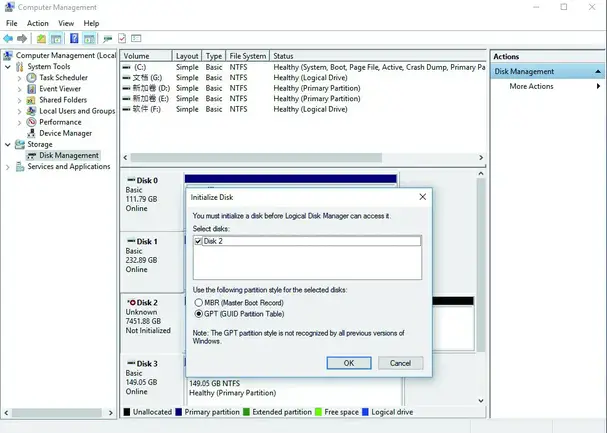Viewport: 607px width, 433px height.
Task: Click the Up one level folder icon
Action: [x=41, y=39]
